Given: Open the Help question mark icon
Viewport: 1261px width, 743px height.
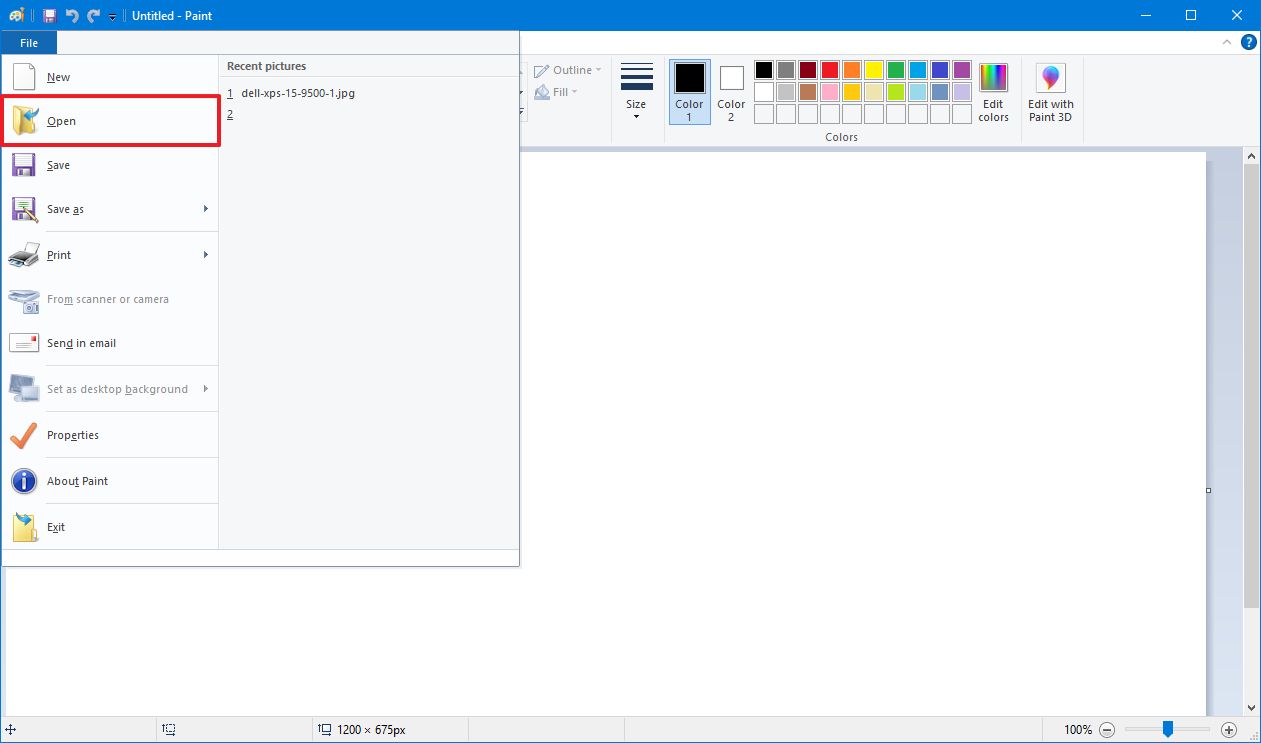Looking at the screenshot, I should coord(1249,42).
